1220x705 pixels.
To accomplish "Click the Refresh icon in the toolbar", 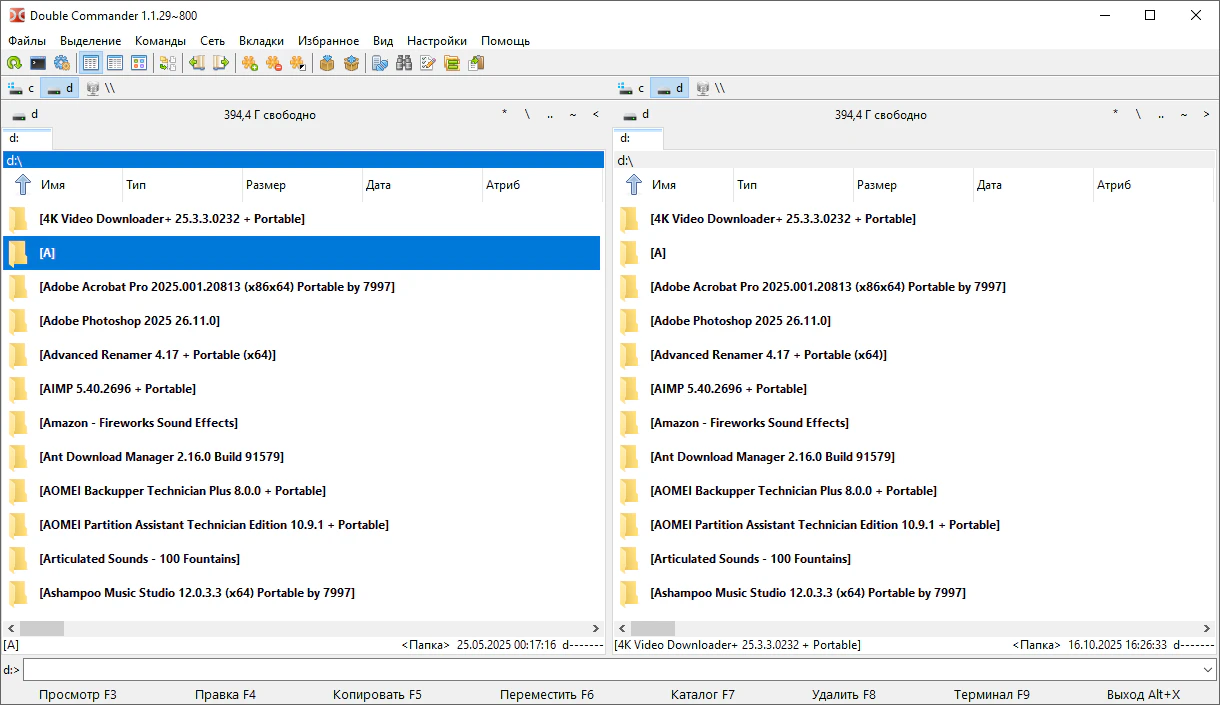I will 14,63.
